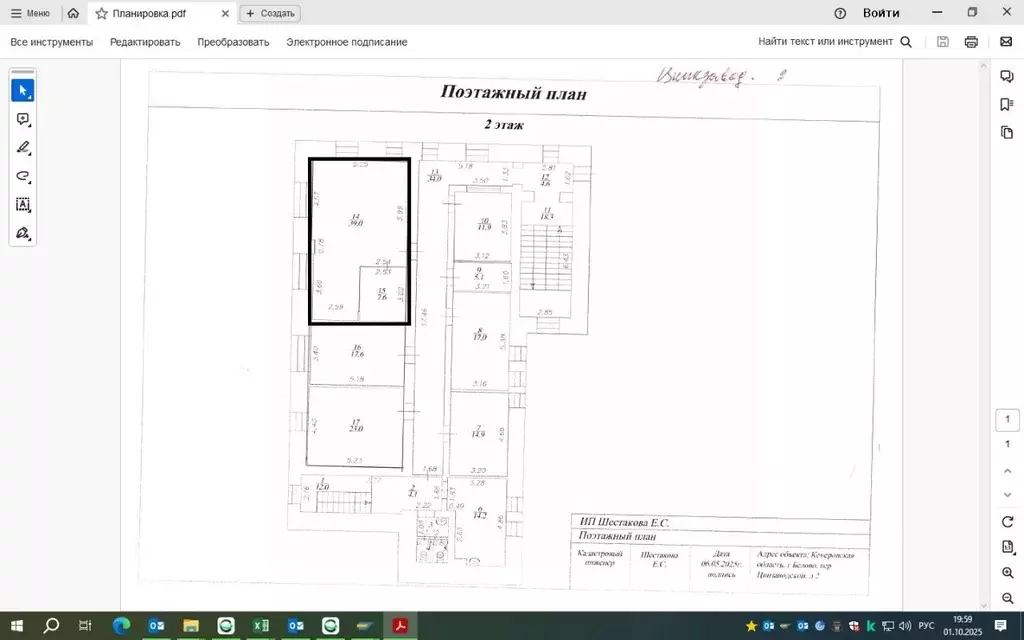
Task: Click the Войти sign-in button
Action: 881,13
